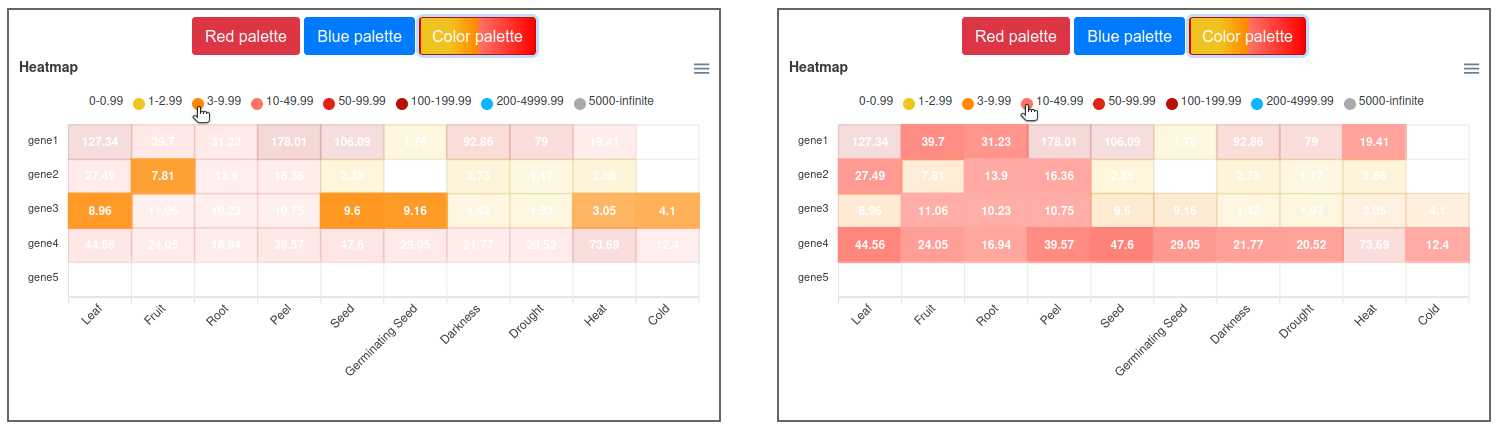The height and width of the screenshot is (427, 1498).
Task: Click the 7.81 orange cell in left heatmap
Action: pos(163,176)
